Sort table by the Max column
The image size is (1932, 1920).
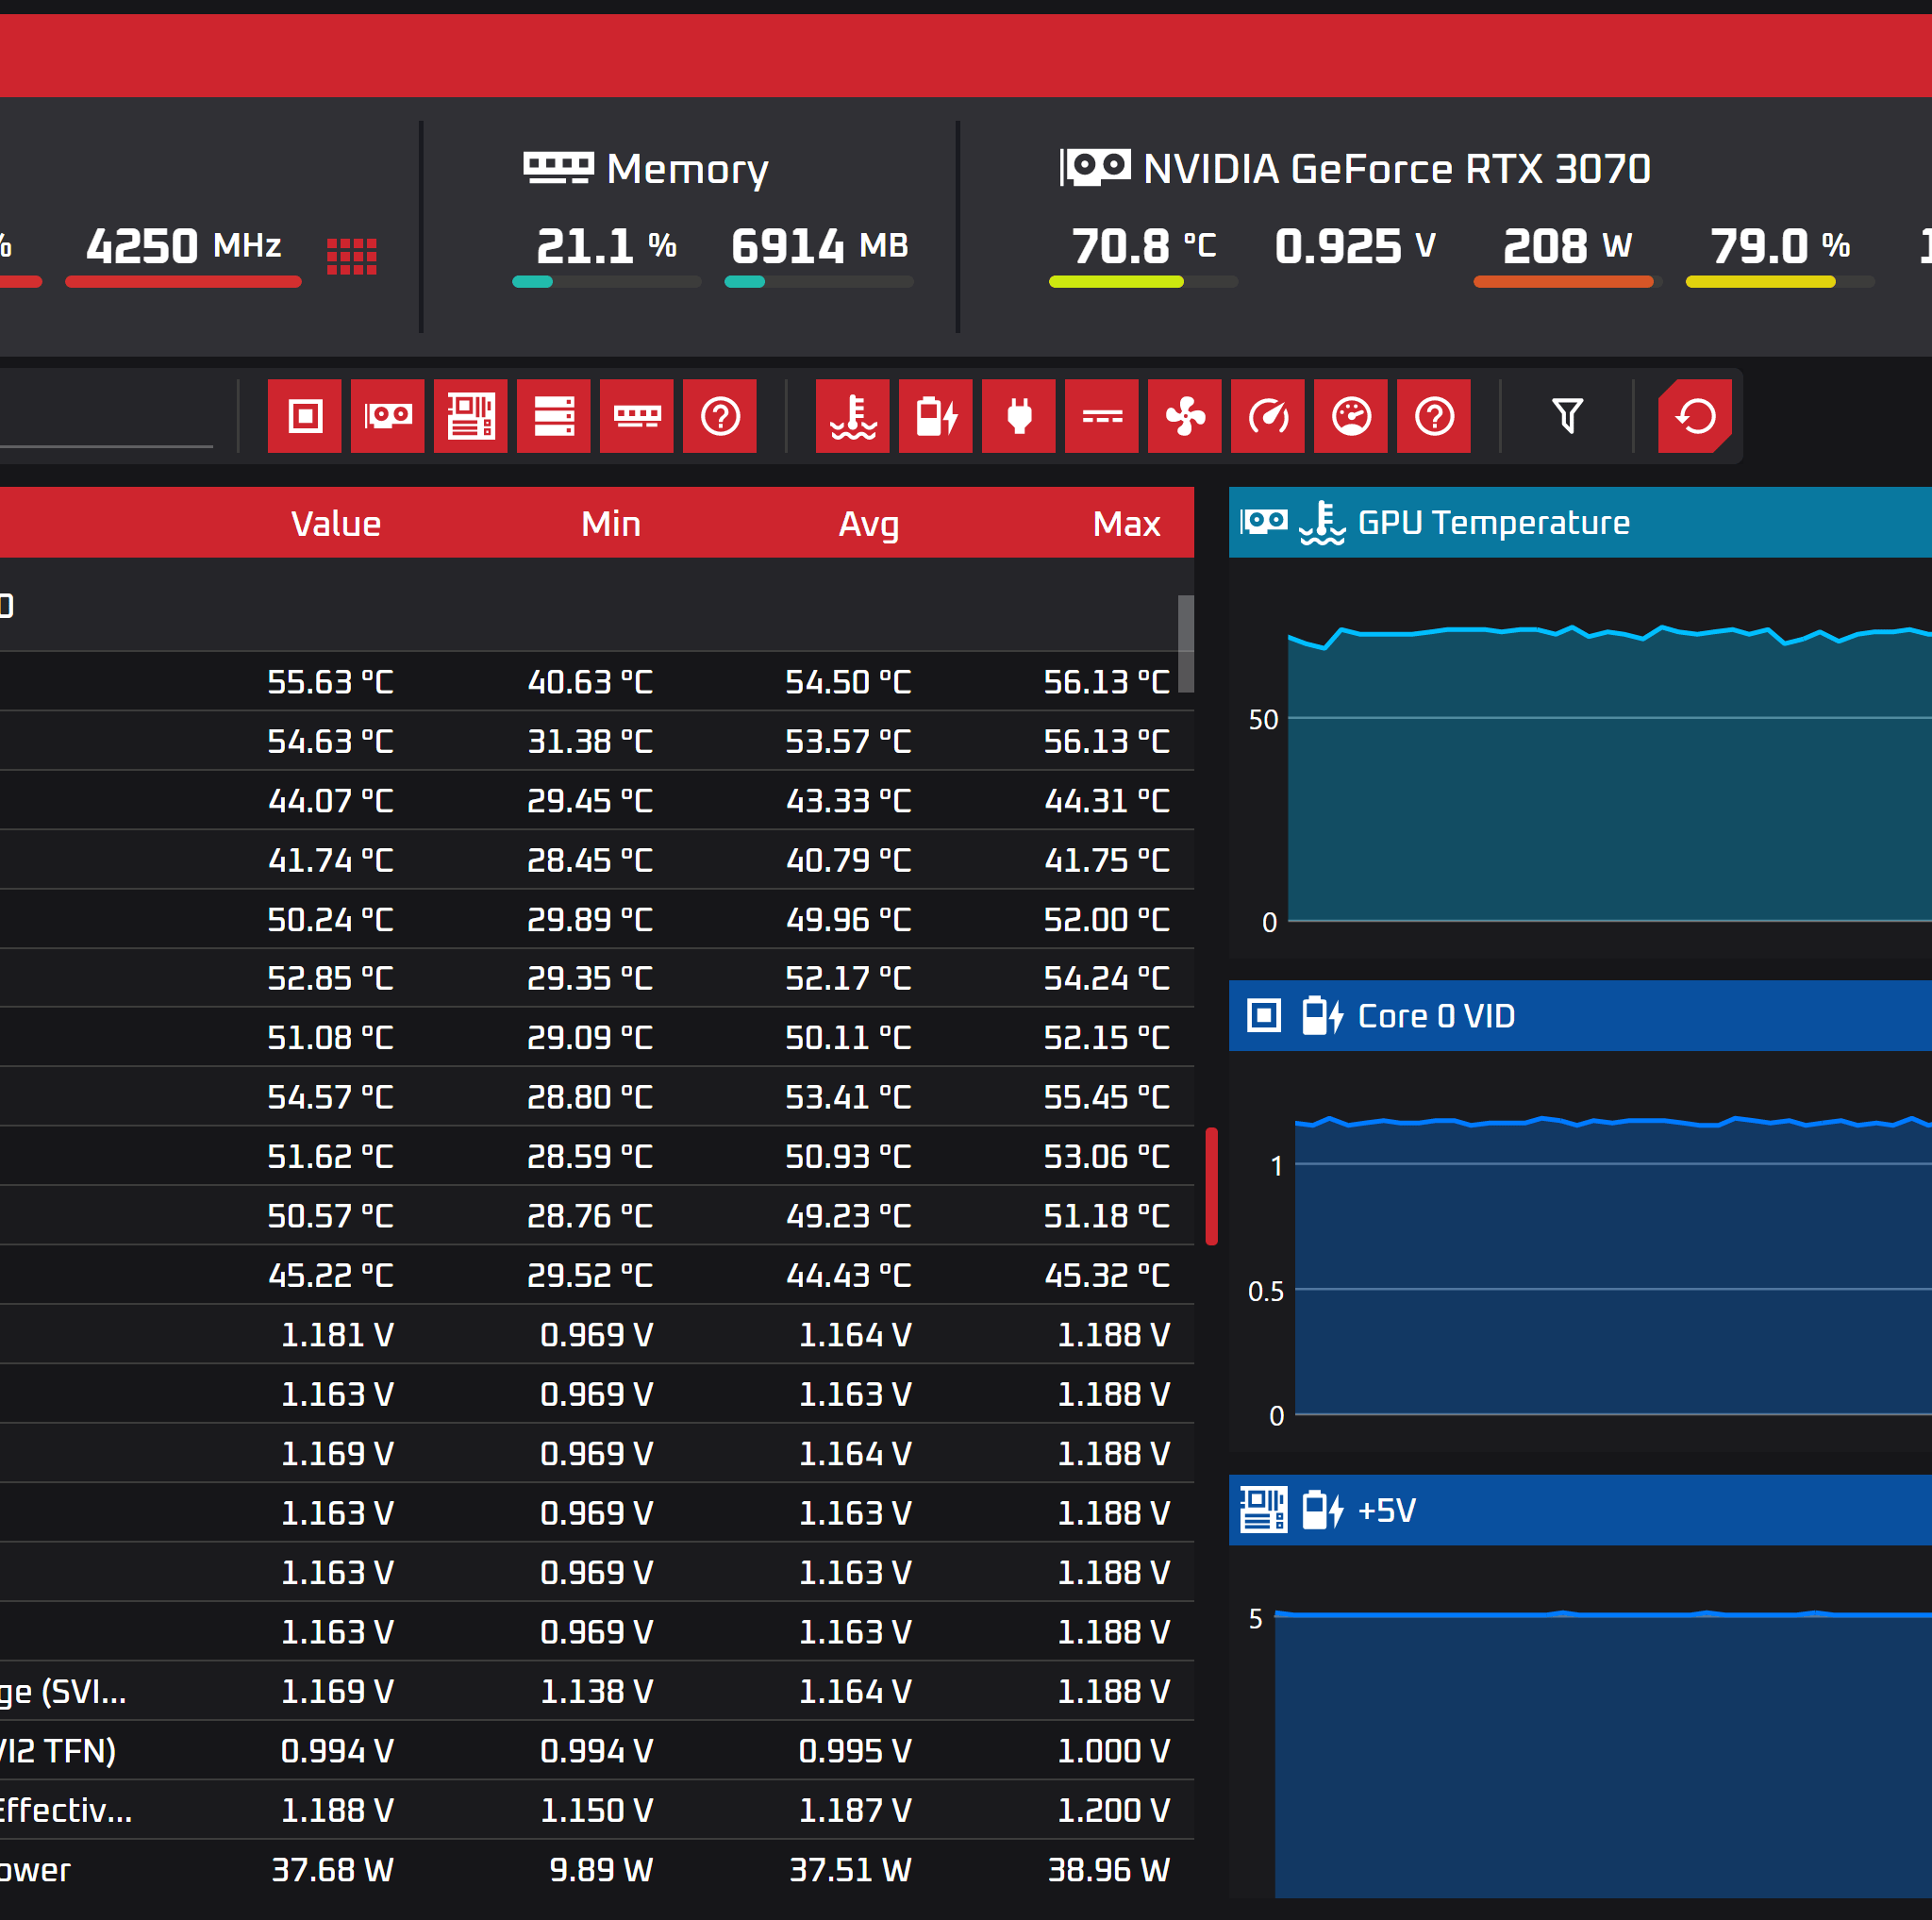point(1126,524)
